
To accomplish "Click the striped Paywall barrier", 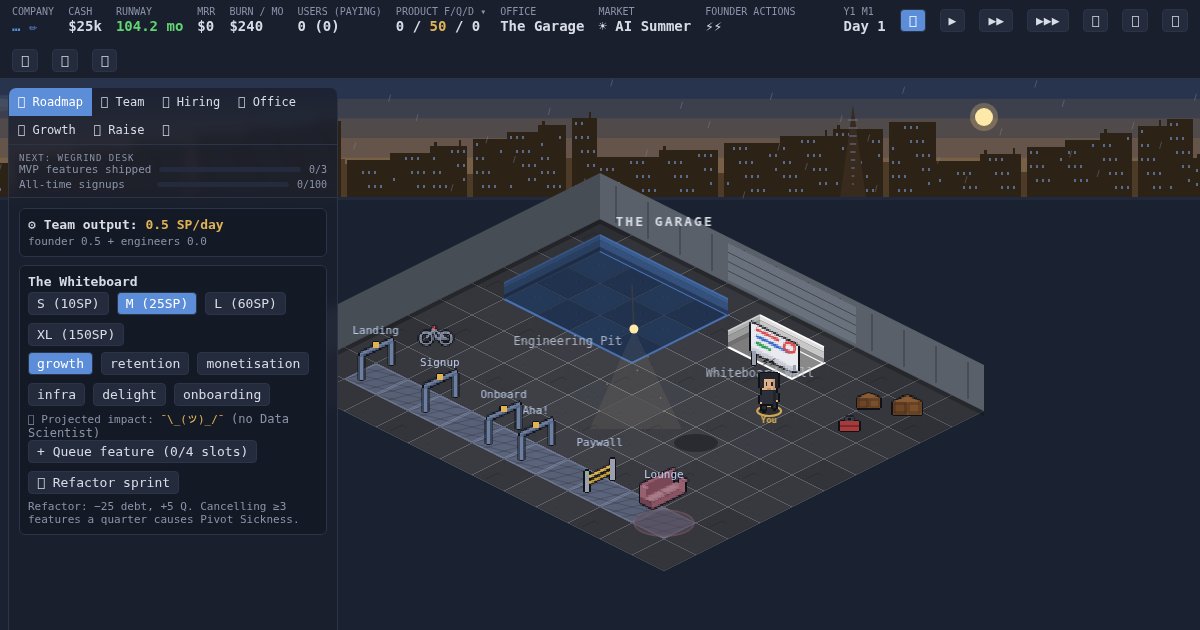I will coord(599,475).
